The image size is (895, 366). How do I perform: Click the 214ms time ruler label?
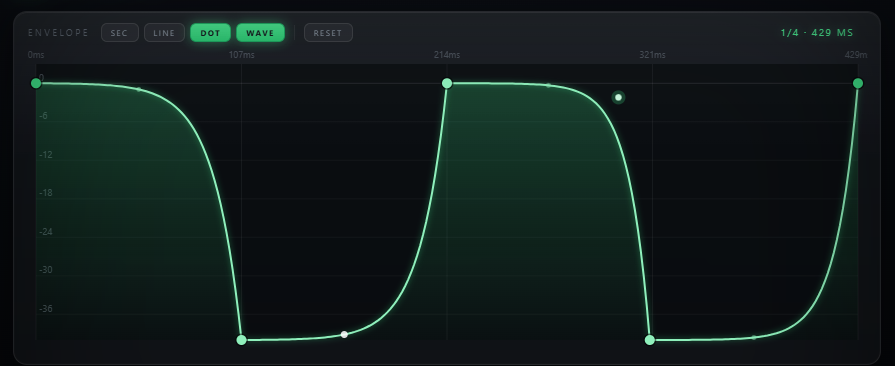point(447,55)
